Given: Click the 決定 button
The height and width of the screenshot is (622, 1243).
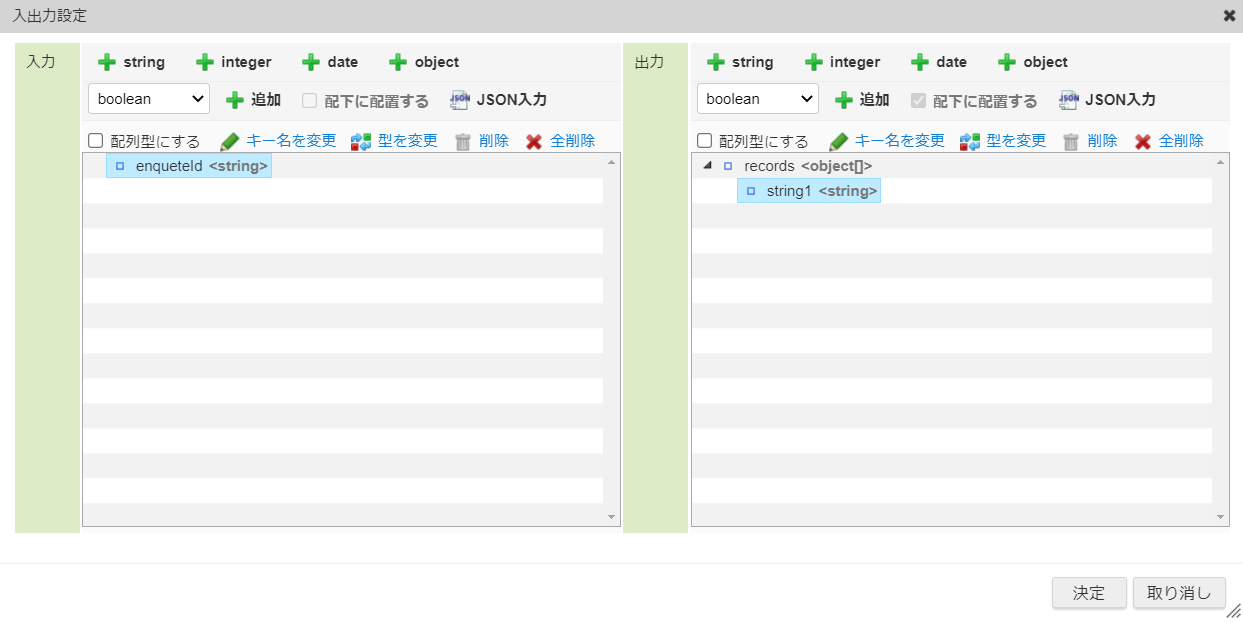Looking at the screenshot, I should pos(1089,593).
